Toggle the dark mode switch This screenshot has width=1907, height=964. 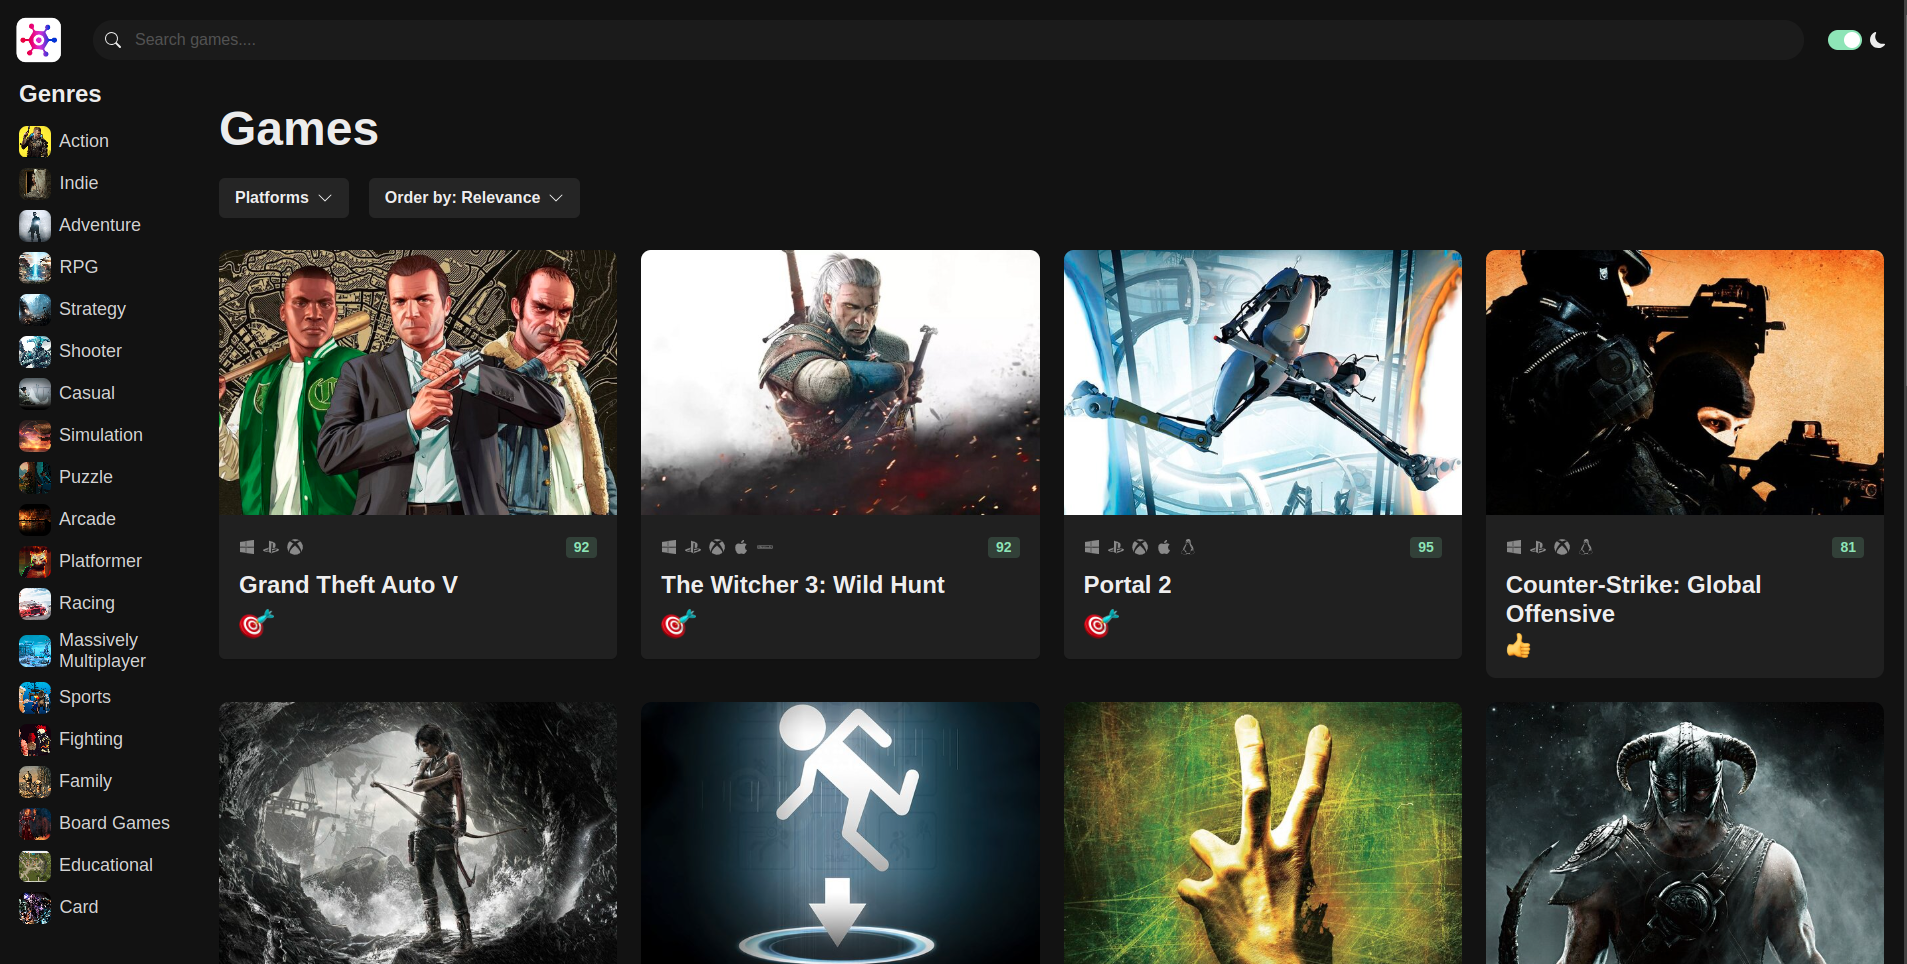pyautogui.click(x=1844, y=40)
